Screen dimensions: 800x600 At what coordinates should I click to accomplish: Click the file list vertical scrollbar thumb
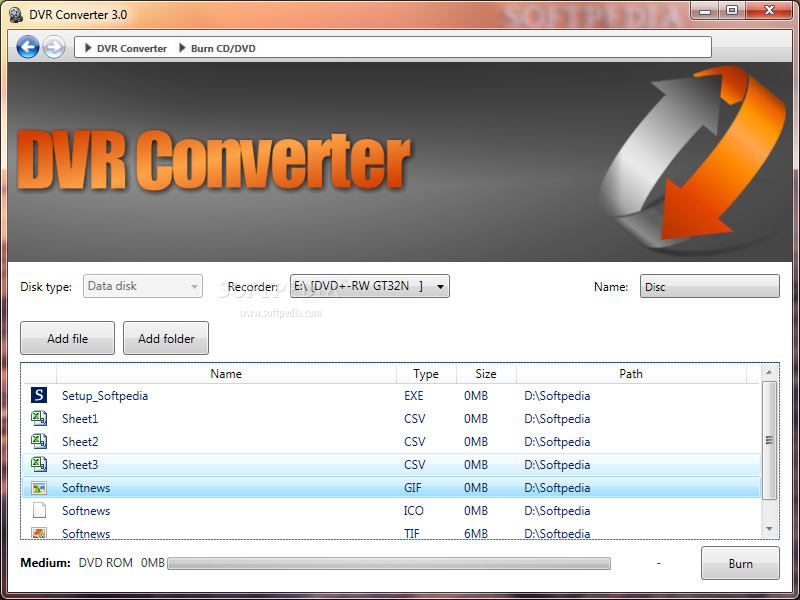tap(769, 440)
